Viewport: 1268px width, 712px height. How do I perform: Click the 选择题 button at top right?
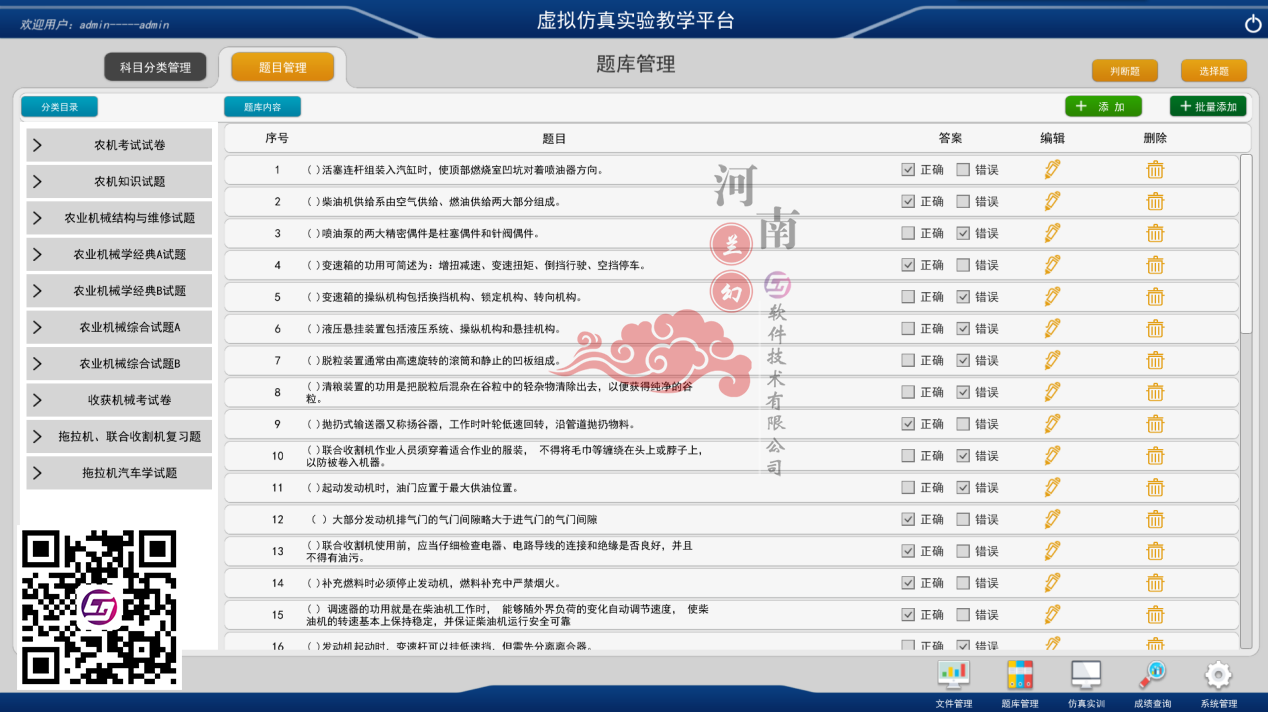(x=1213, y=70)
